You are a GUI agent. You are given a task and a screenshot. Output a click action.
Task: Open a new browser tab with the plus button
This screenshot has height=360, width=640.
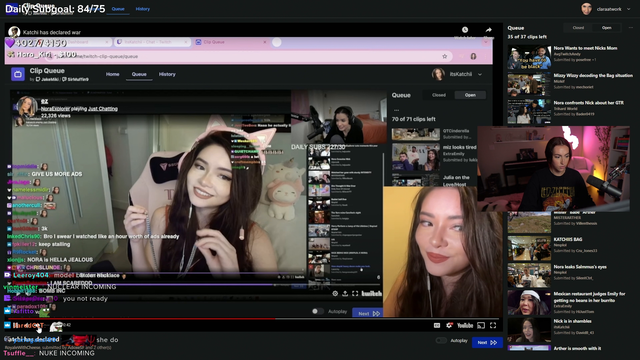[x=277, y=42]
